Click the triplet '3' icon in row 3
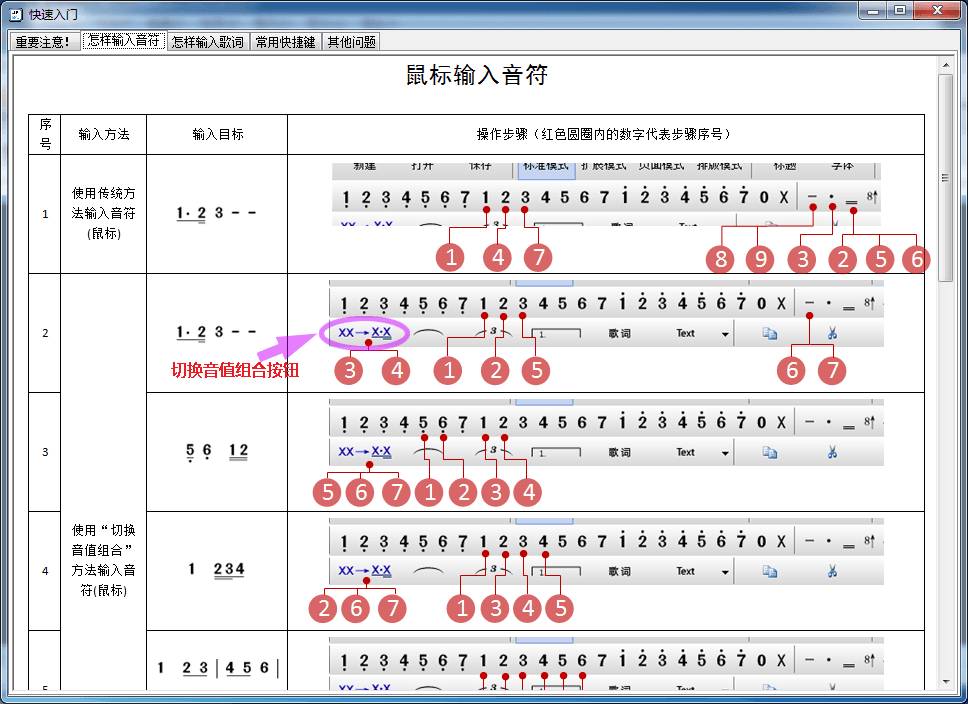Screen dimensions: 968x704 pyautogui.click(x=494, y=451)
